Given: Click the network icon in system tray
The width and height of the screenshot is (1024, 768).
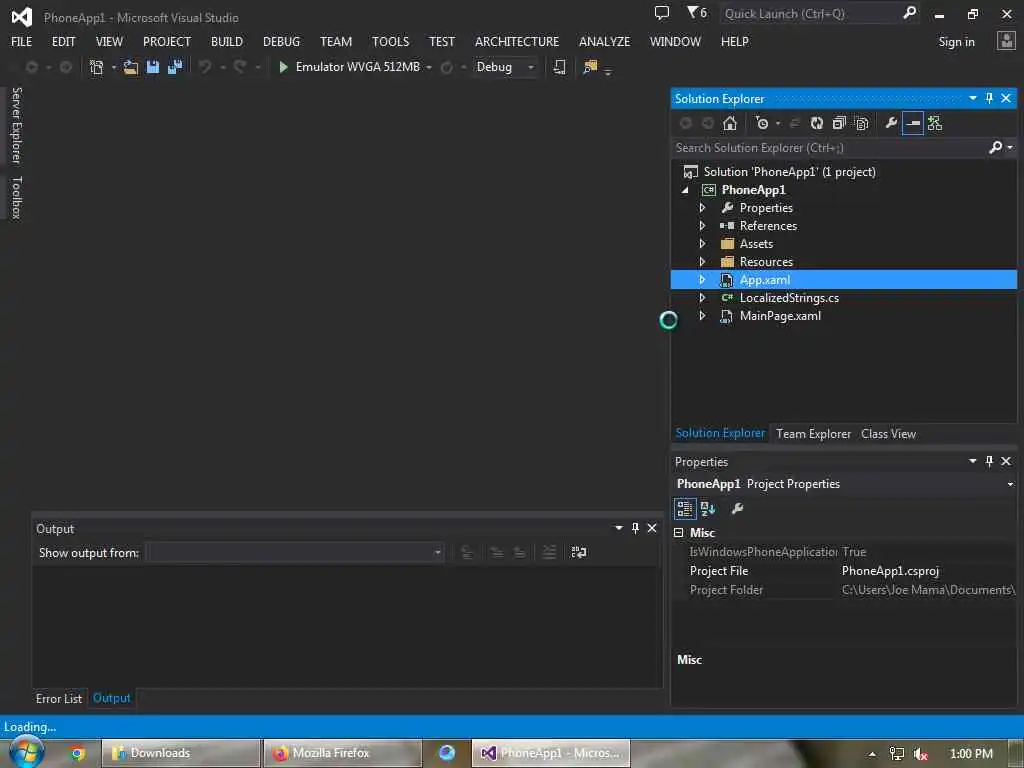Looking at the screenshot, I should point(897,754).
